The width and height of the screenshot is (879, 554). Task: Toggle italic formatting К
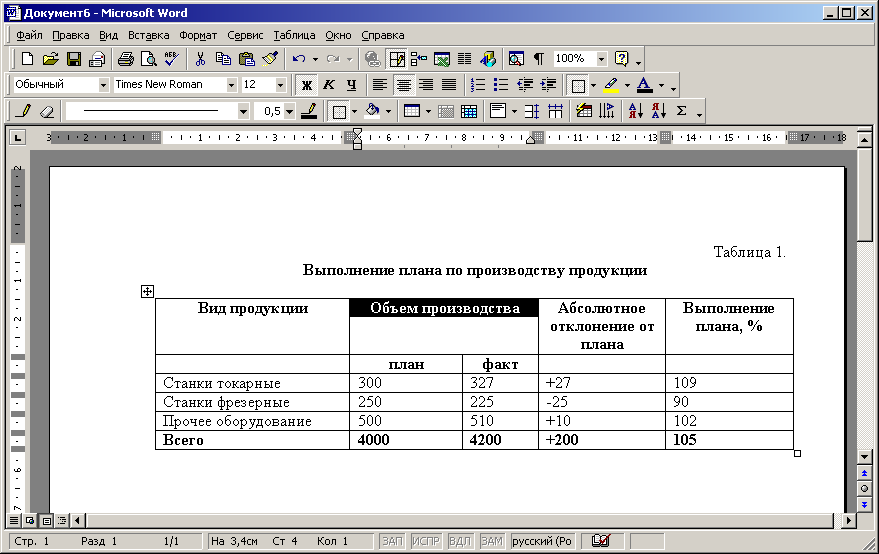[x=329, y=85]
